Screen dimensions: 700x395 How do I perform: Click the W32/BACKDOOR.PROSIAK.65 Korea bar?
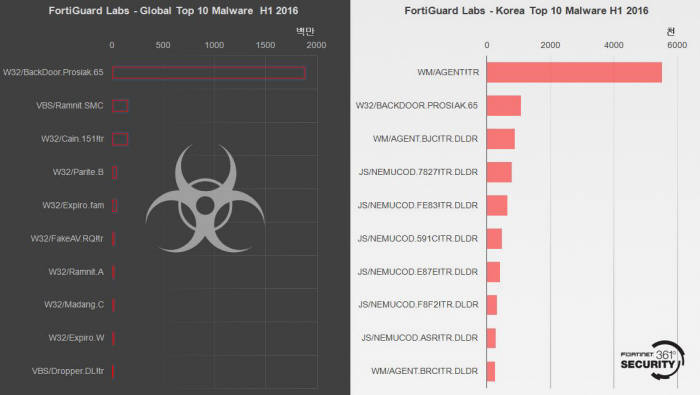(x=504, y=106)
